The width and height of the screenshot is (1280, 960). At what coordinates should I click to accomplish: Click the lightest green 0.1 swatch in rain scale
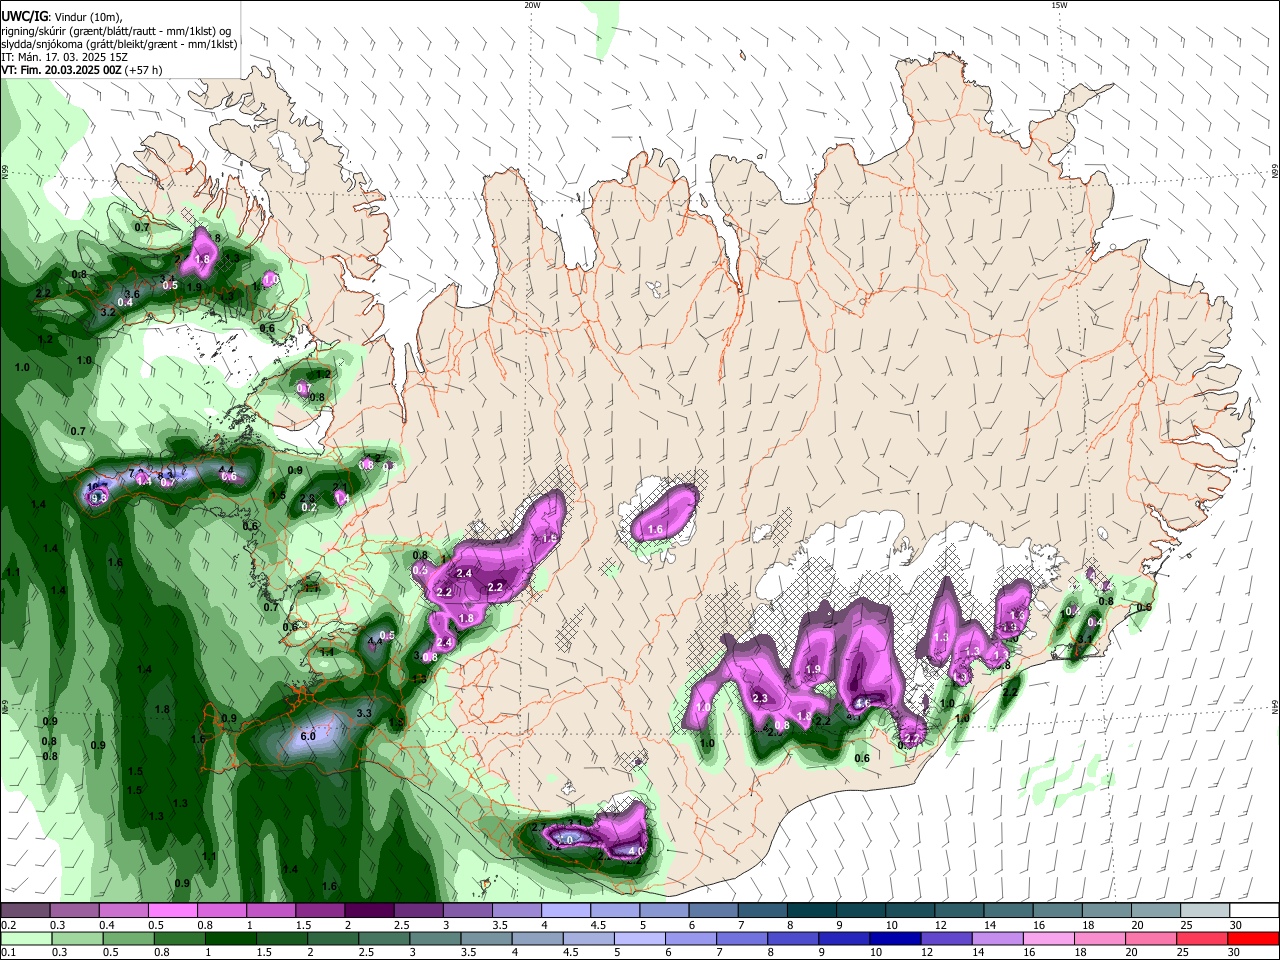pyautogui.click(x=25, y=938)
